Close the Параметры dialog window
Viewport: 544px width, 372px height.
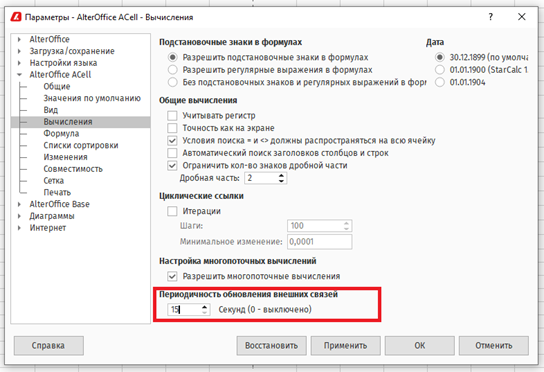click(521, 17)
